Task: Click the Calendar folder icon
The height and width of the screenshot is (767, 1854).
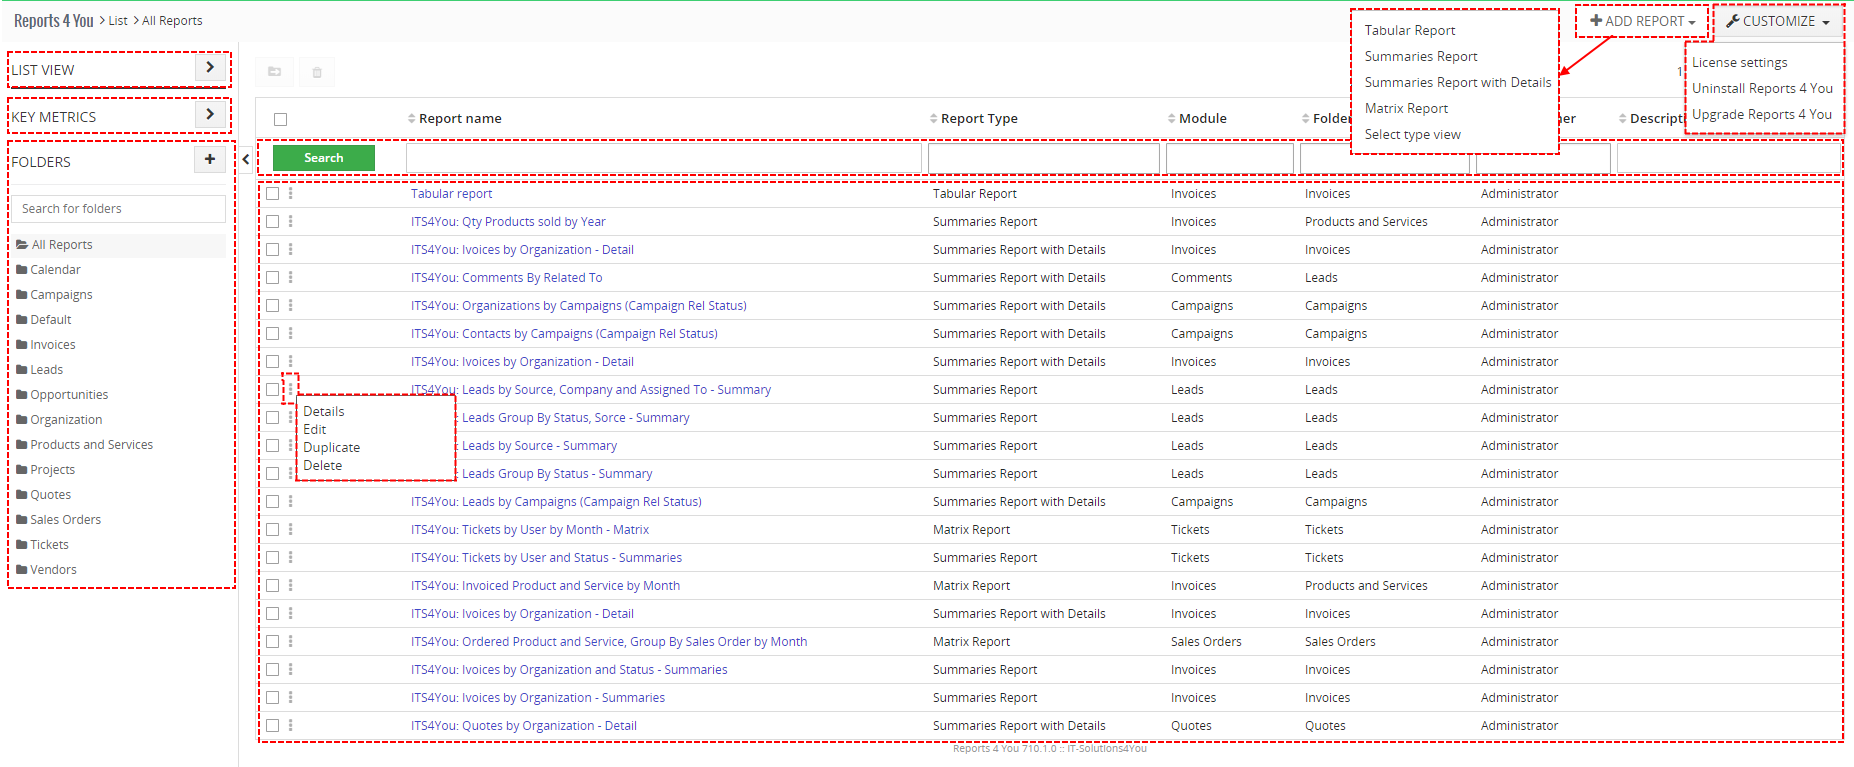Action: coord(22,270)
